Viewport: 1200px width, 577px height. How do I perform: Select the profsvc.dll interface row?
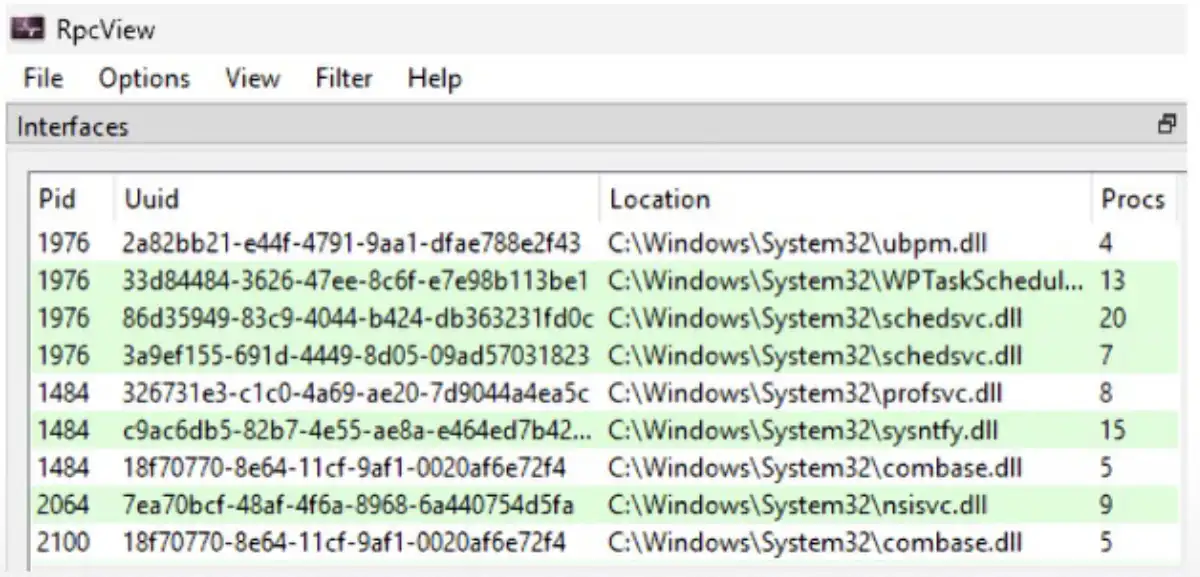pos(805,393)
